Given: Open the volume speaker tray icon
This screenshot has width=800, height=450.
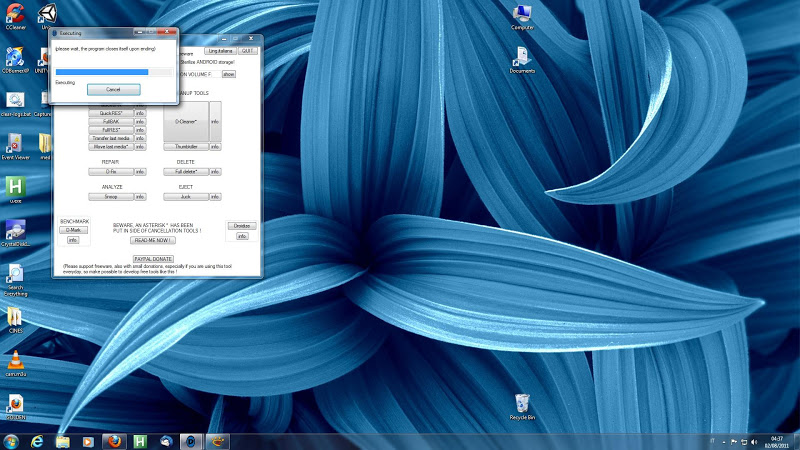Looking at the screenshot, I should tap(752, 440).
